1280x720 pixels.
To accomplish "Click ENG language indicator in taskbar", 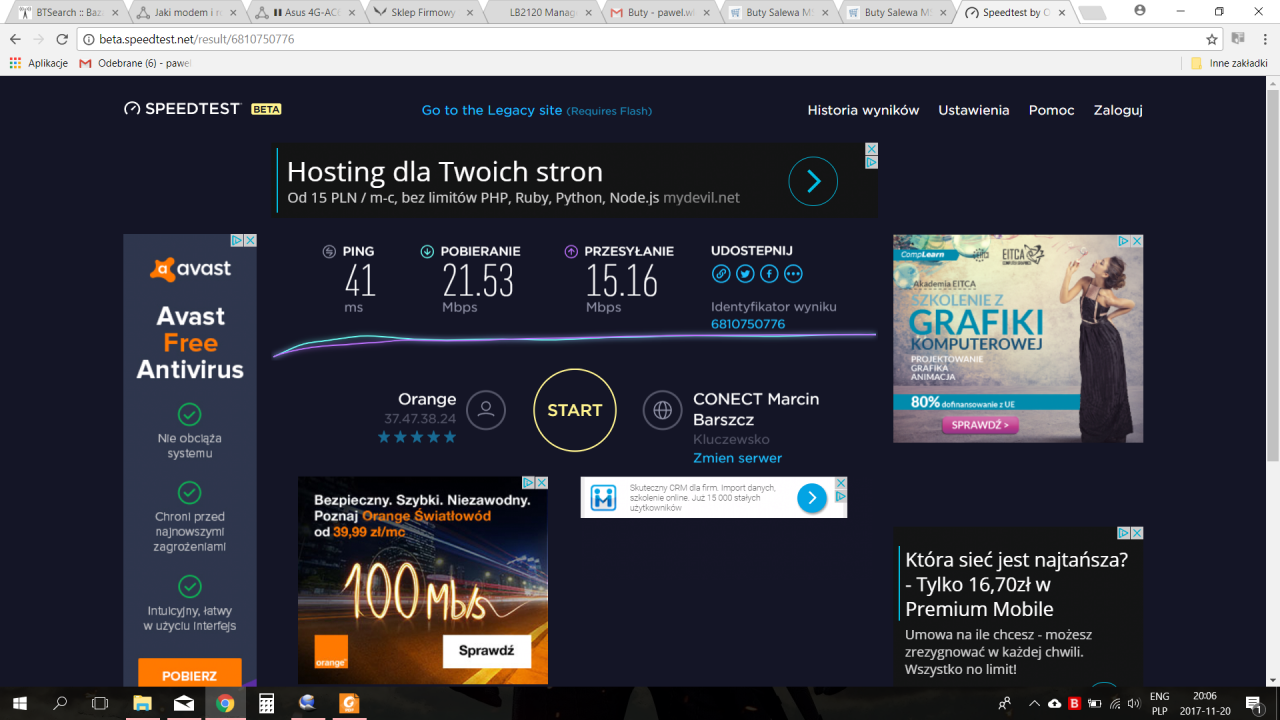I will point(1160,696).
